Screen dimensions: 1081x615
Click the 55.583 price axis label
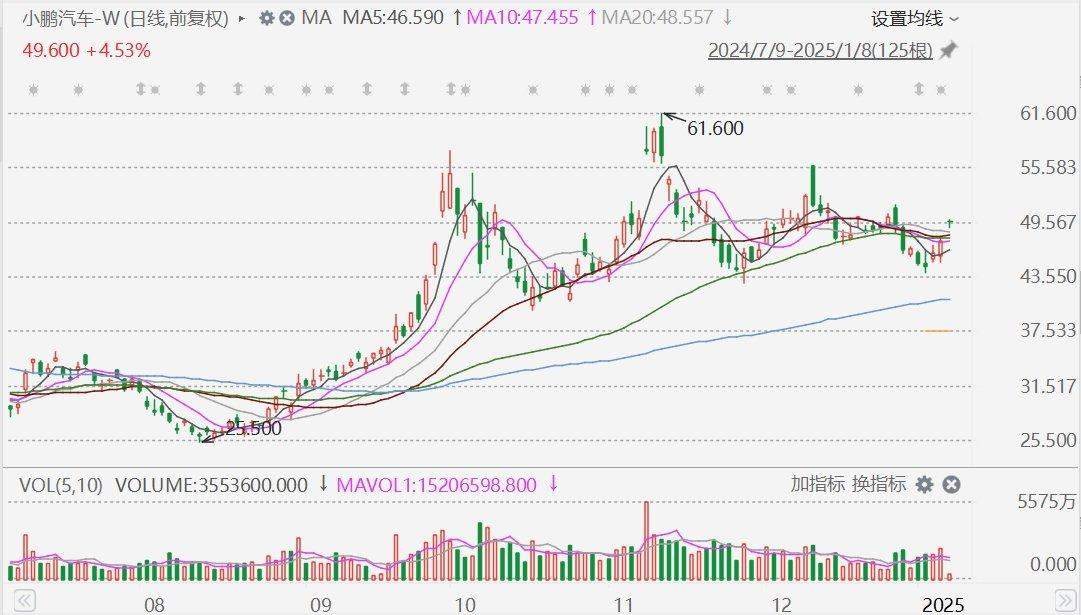point(1048,168)
